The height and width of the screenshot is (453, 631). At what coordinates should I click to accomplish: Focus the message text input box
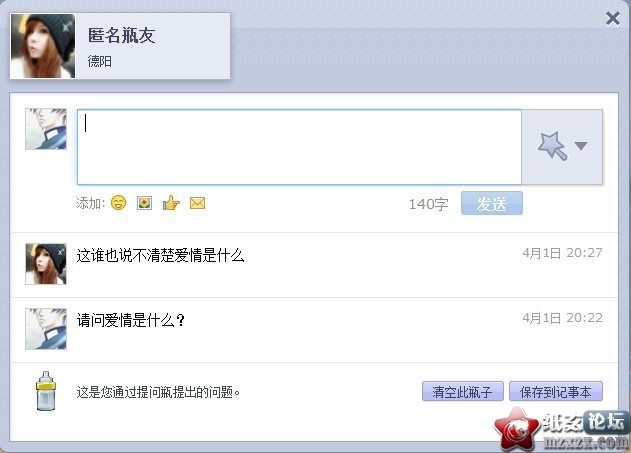pos(299,147)
